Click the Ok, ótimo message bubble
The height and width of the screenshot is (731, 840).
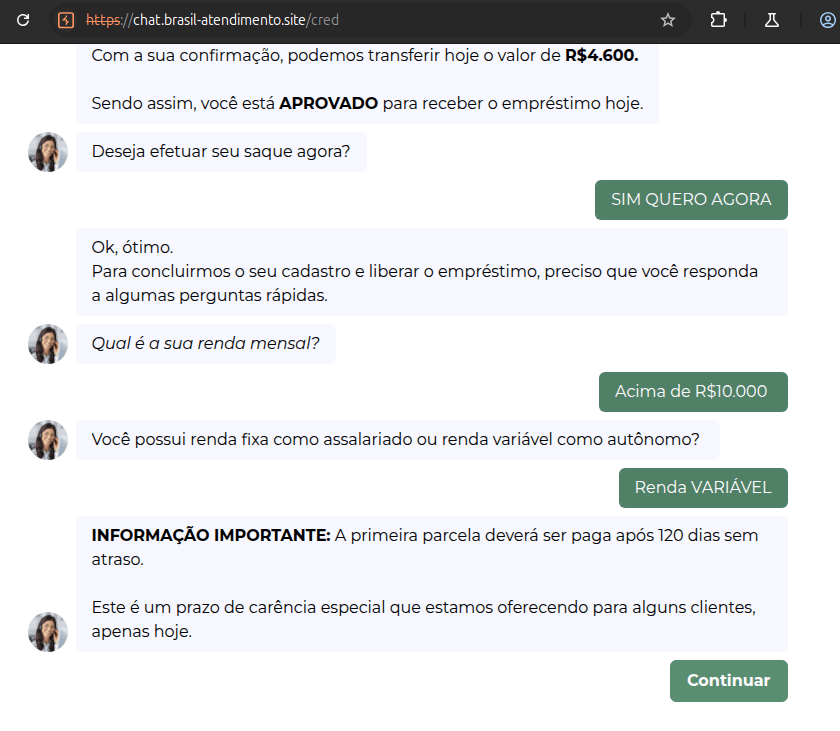coord(420,271)
